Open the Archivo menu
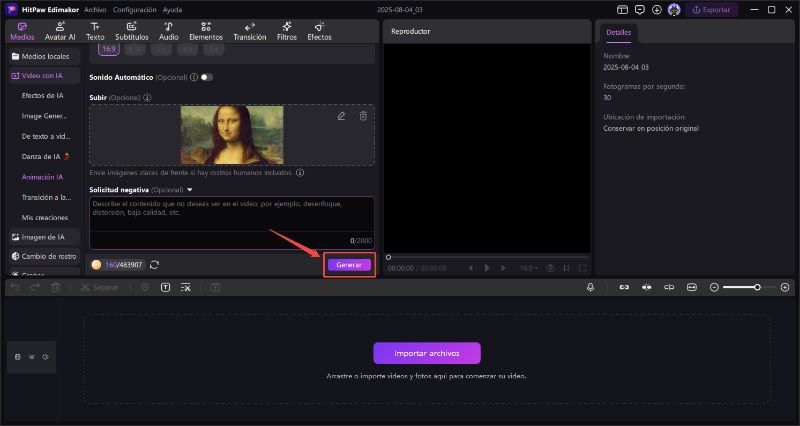The image size is (800, 426). 95,10
